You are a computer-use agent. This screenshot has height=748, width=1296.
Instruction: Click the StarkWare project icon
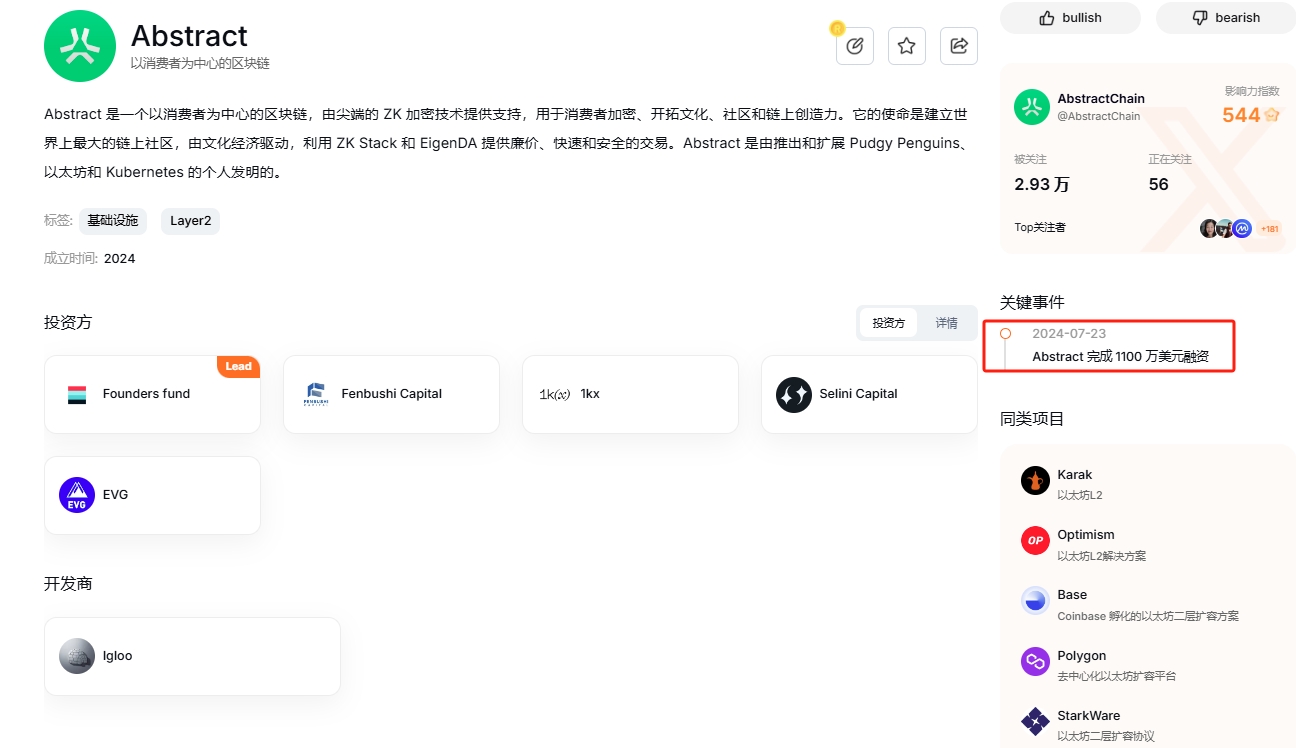click(x=1035, y=721)
